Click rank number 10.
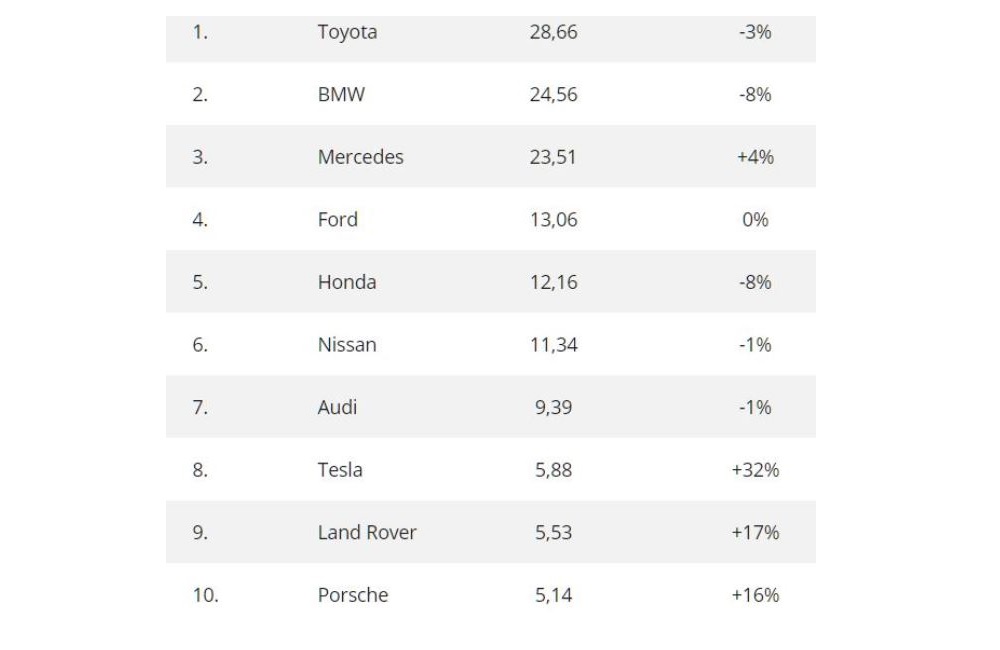The height and width of the screenshot is (650, 1000). pyautogui.click(x=205, y=595)
